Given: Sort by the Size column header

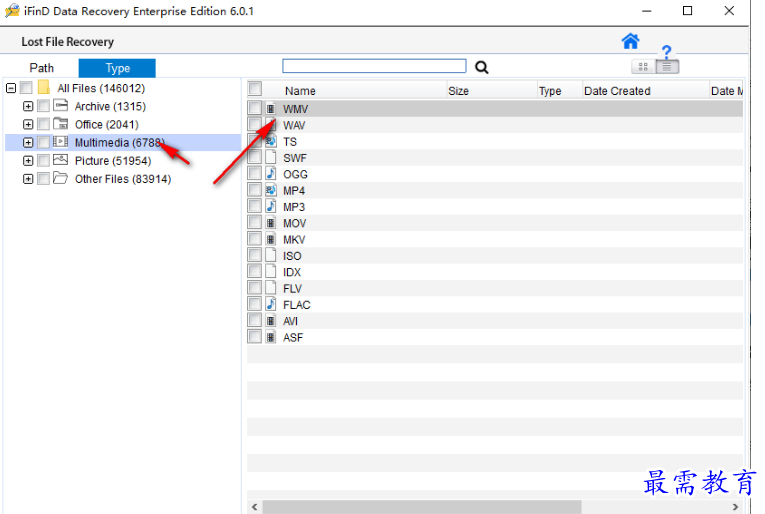Looking at the screenshot, I should click(459, 91).
